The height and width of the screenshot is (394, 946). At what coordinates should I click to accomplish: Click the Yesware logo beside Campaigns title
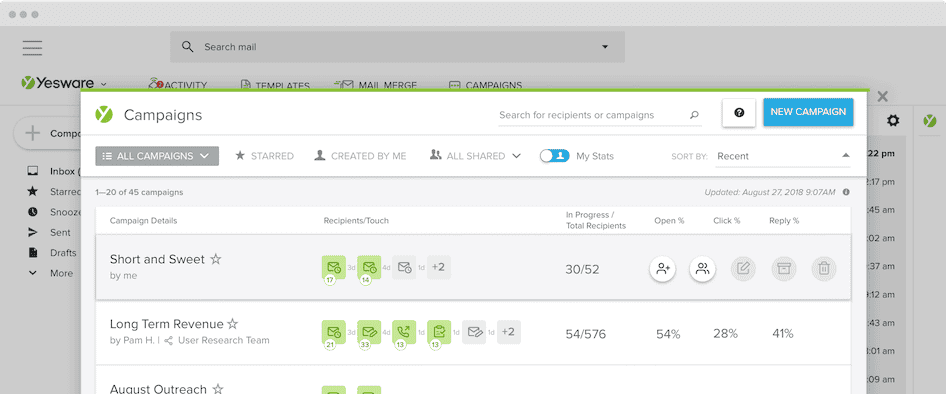pos(104,114)
